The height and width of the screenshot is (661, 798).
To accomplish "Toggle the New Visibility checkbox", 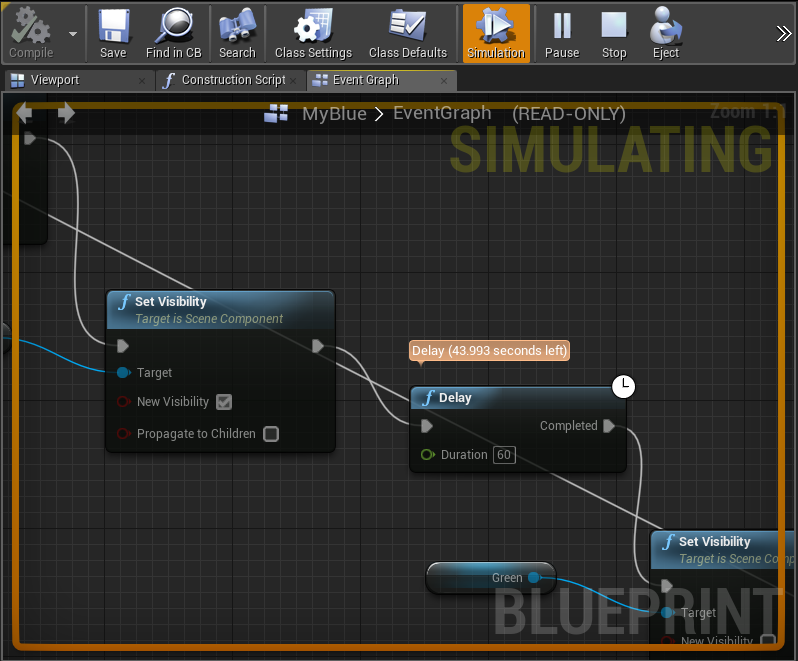I will pyautogui.click(x=224, y=402).
